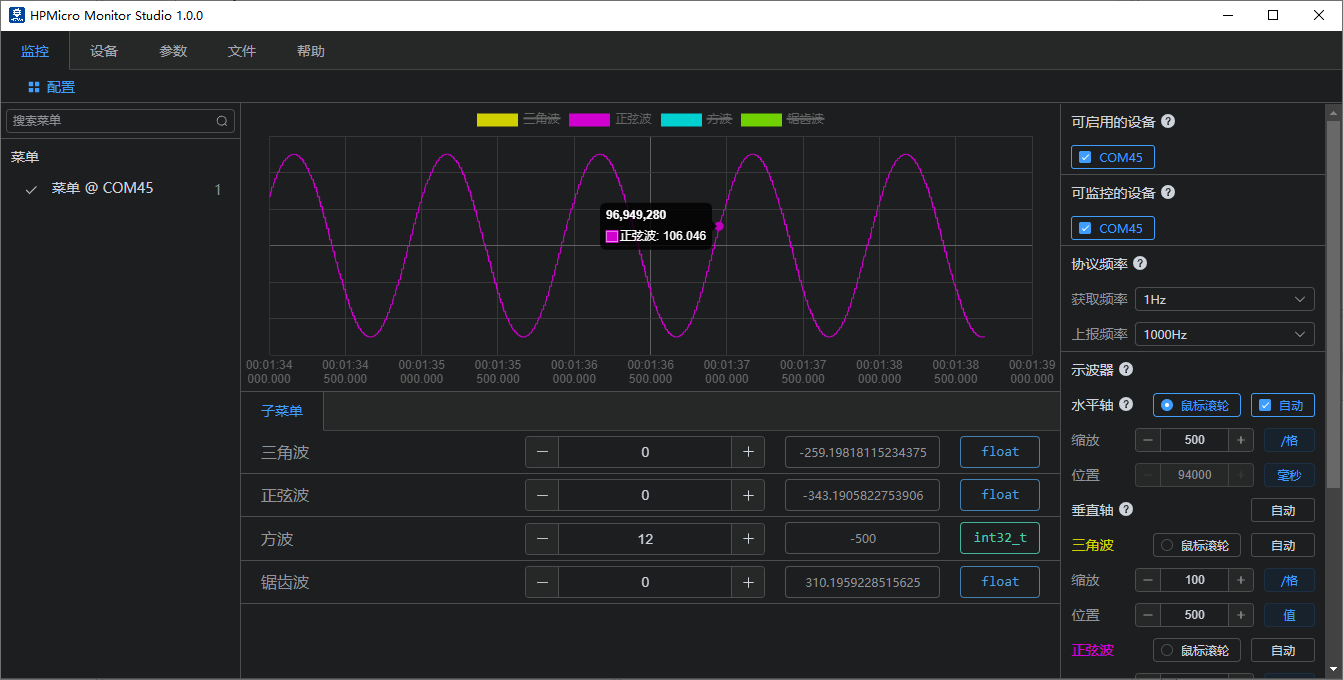
Task: Click the 搜索菜单 search field
Action: click(121, 121)
